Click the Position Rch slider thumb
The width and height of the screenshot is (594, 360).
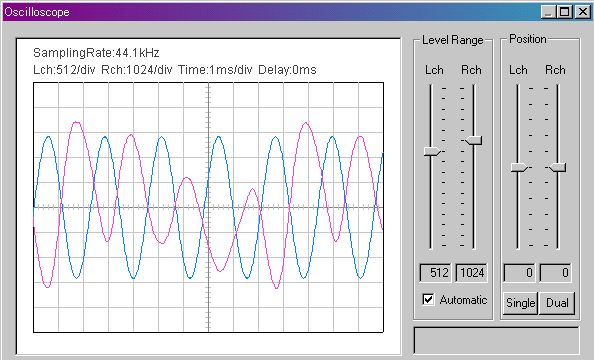558,167
